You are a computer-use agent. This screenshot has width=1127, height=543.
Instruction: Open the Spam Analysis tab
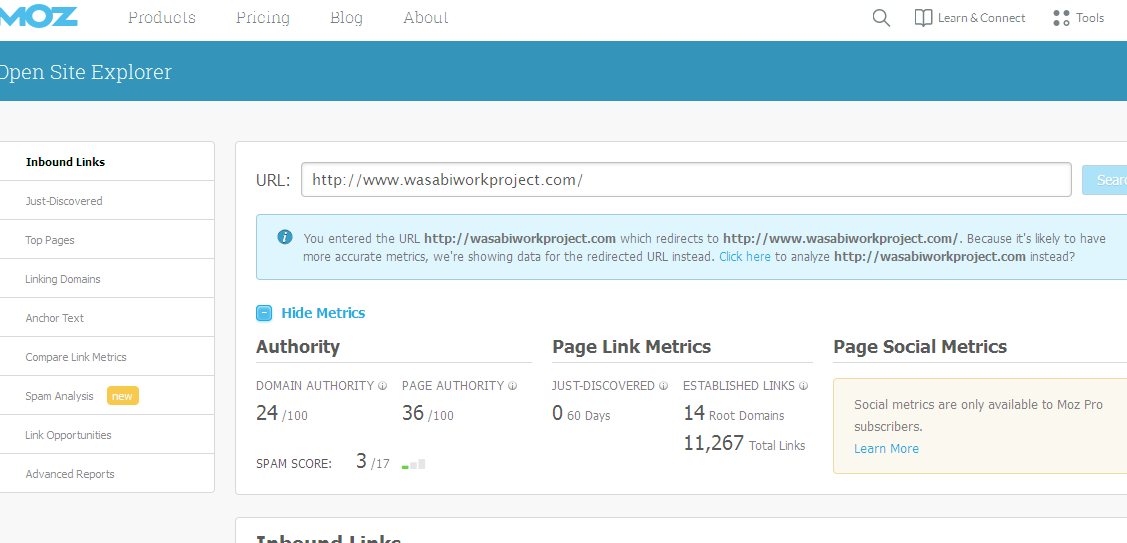[107, 396]
